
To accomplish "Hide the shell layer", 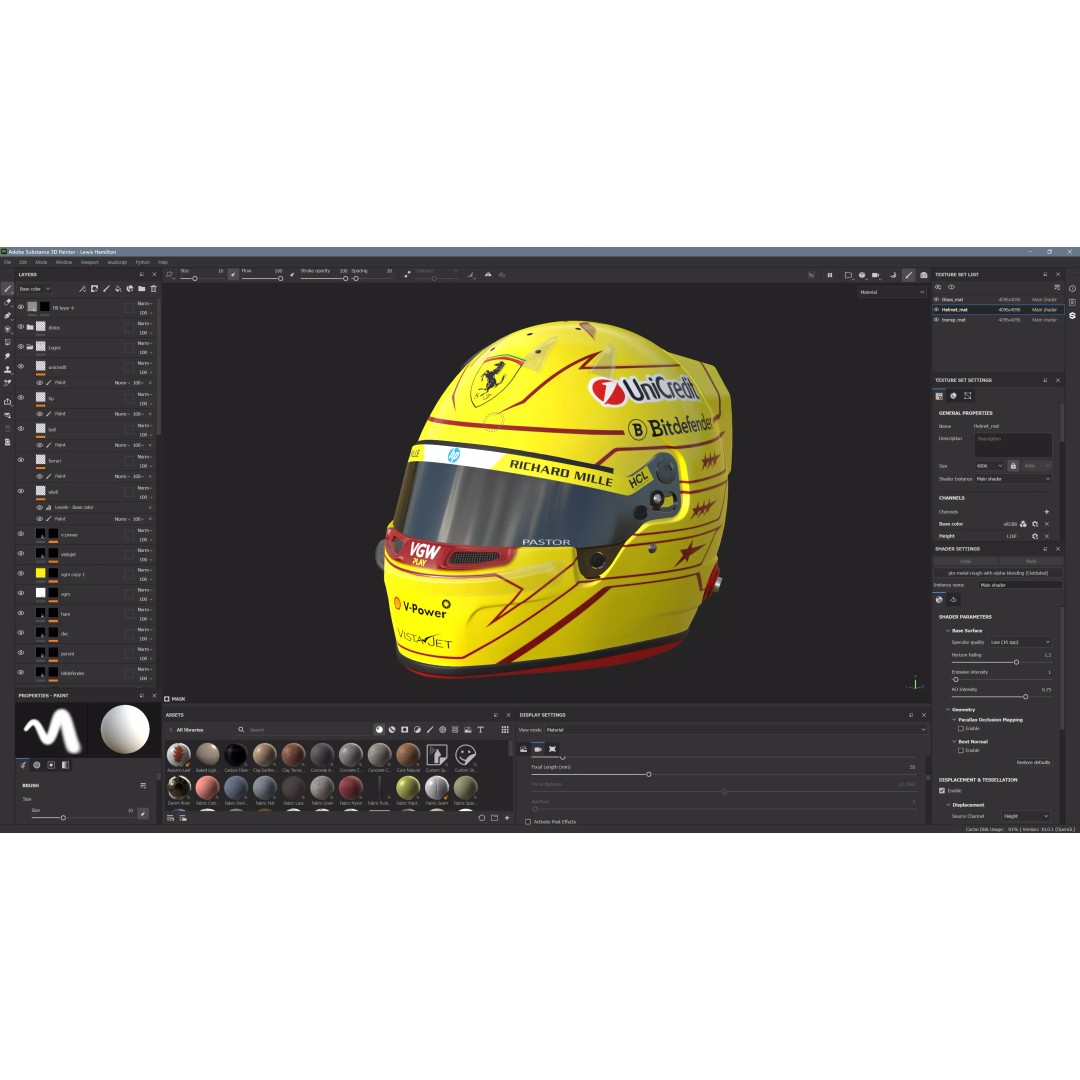I will point(21,491).
